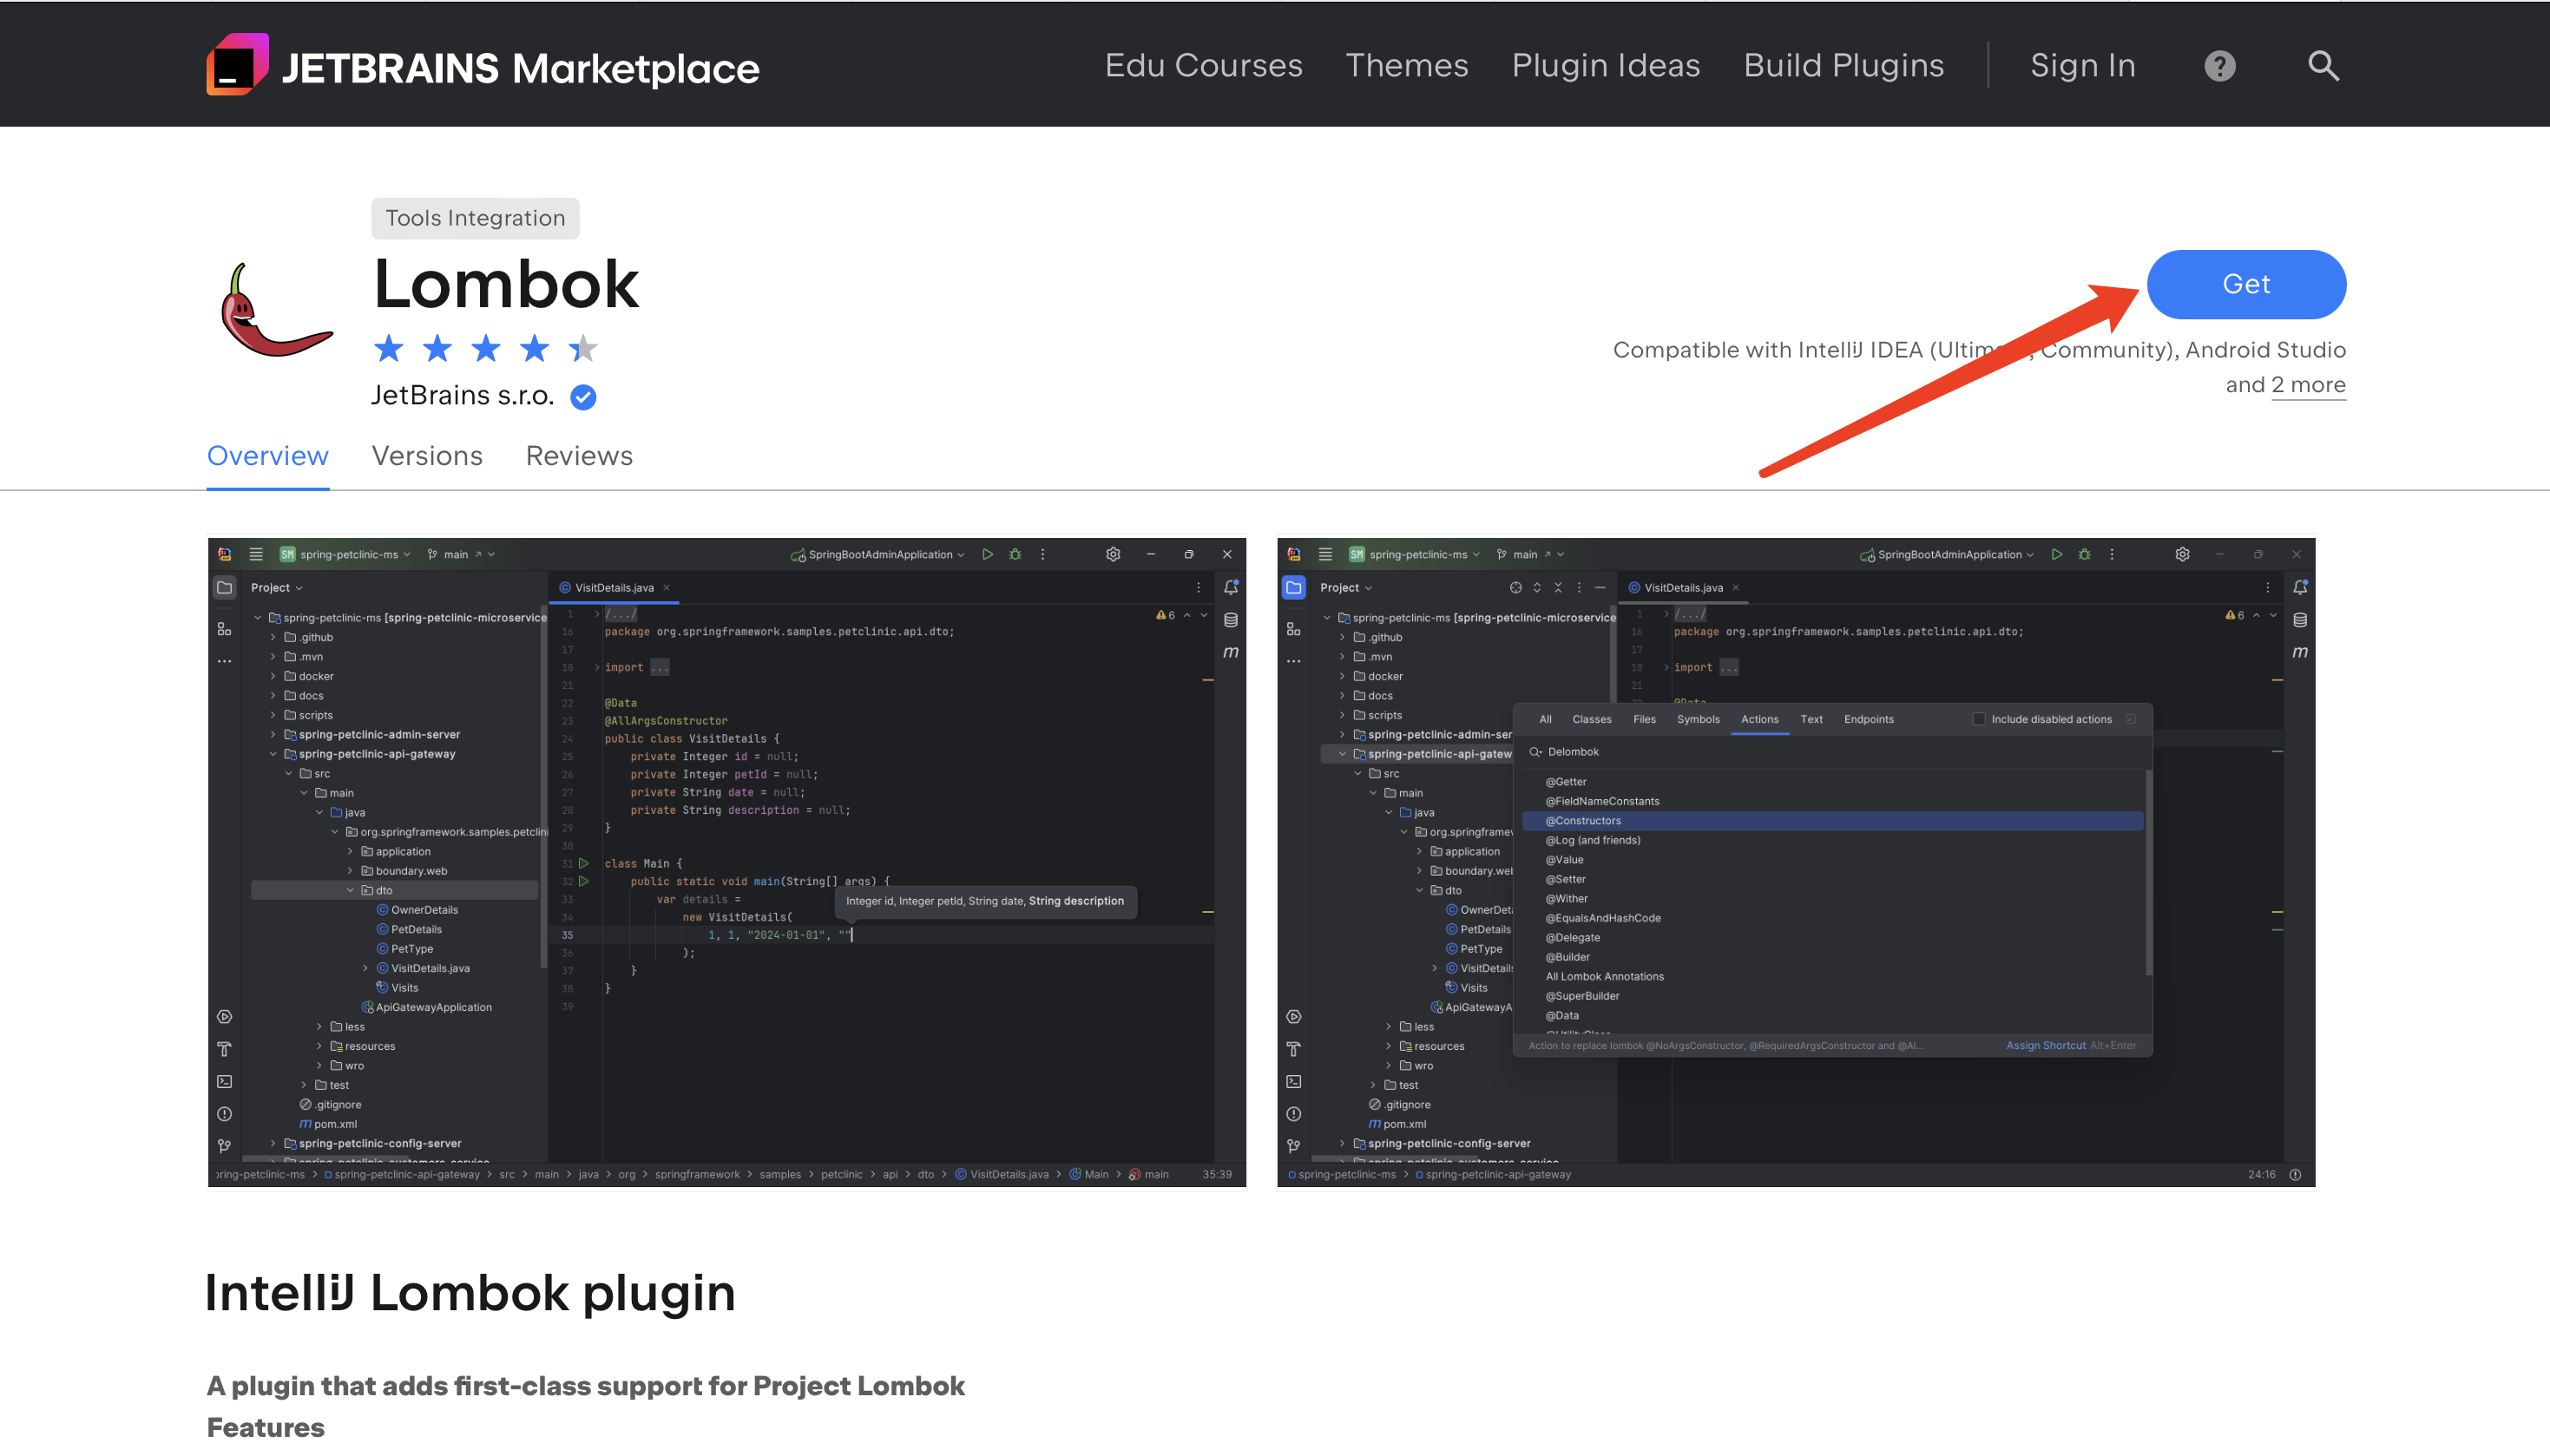Open the Versions tab
This screenshot has width=2550, height=1456.
(x=427, y=456)
